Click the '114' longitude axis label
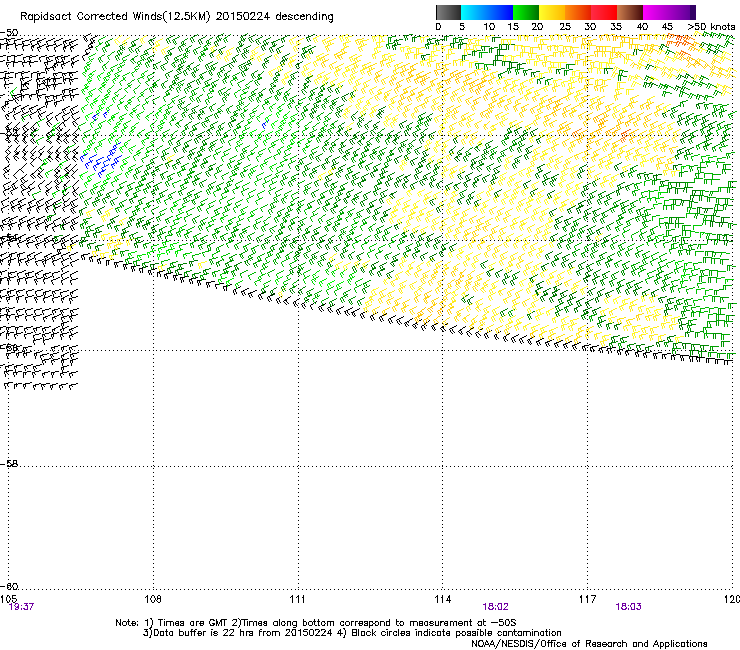Viewport: 740px width, 650px height. [x=442, y=599]
